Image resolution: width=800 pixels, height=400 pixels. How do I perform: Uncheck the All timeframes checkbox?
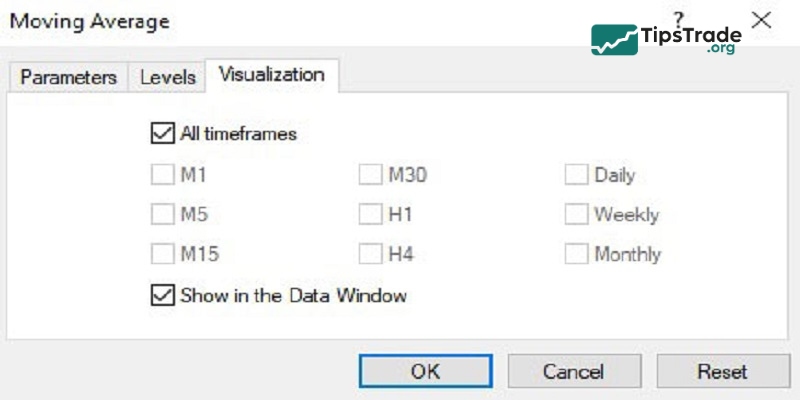[161, 133]
